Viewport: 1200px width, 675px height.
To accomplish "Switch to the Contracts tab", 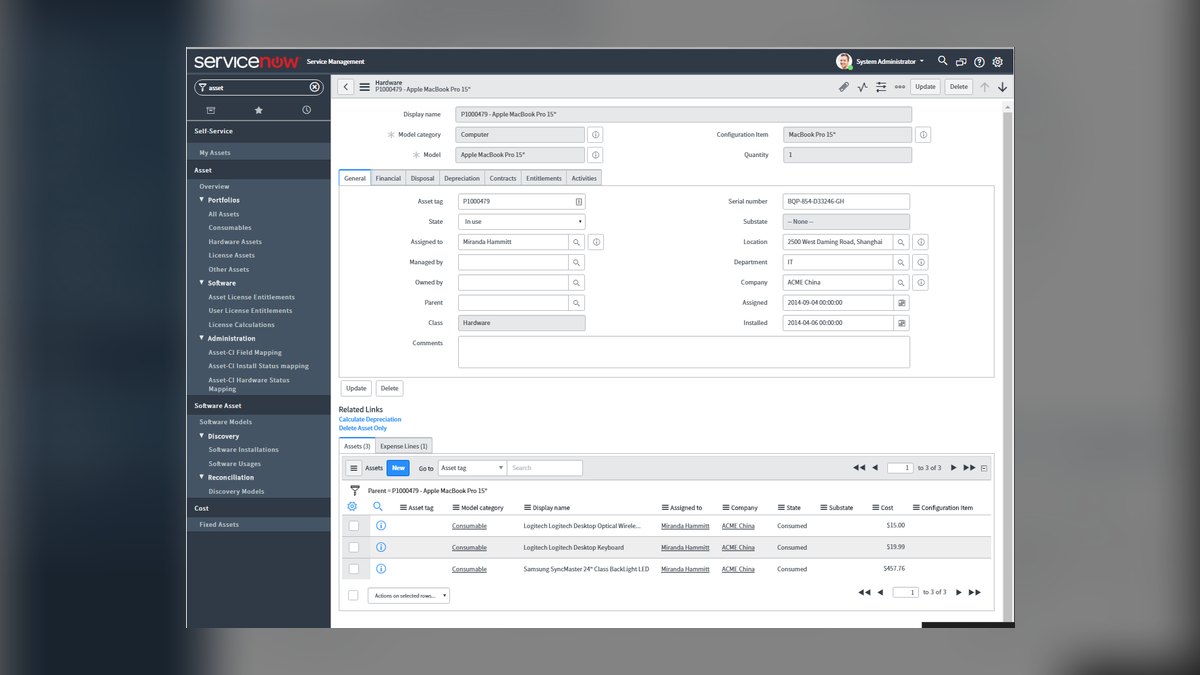I will pos(503,178).
